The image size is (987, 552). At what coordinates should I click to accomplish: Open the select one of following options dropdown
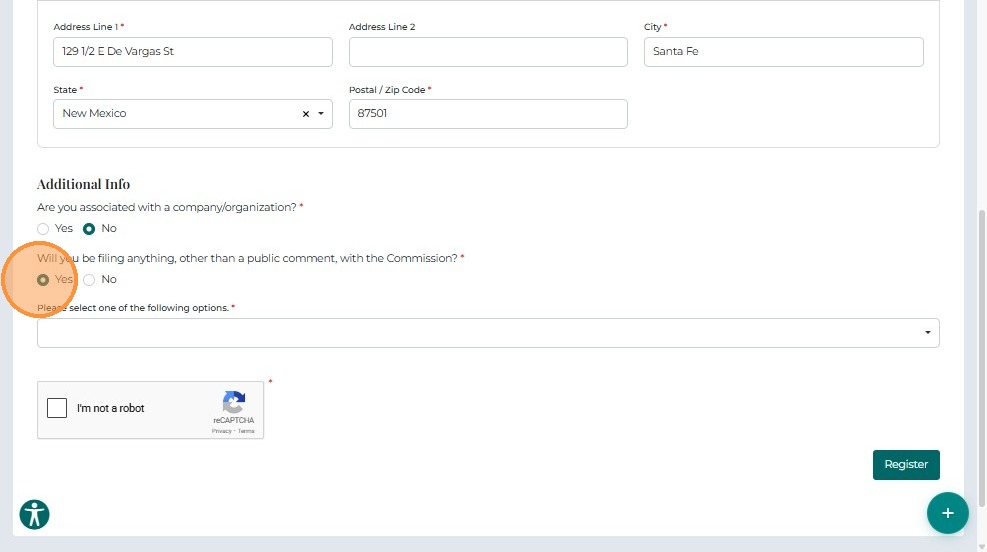488,333
